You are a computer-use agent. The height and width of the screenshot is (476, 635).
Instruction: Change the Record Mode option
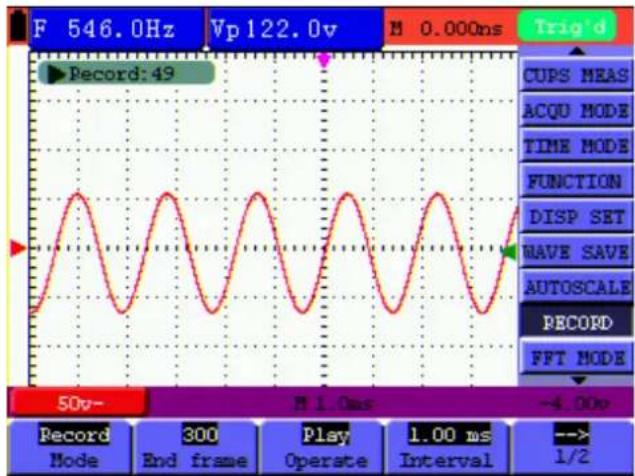[x=69, y=447]
